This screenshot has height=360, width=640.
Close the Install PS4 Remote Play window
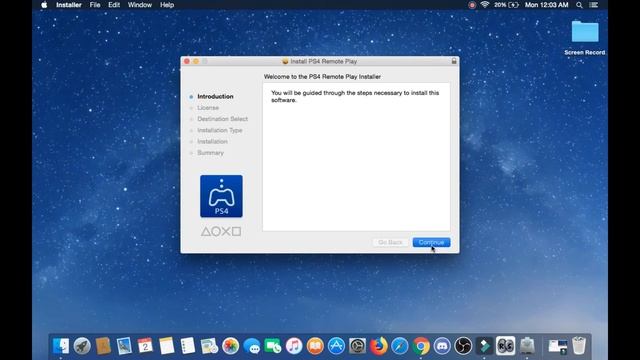coord(187,61)
